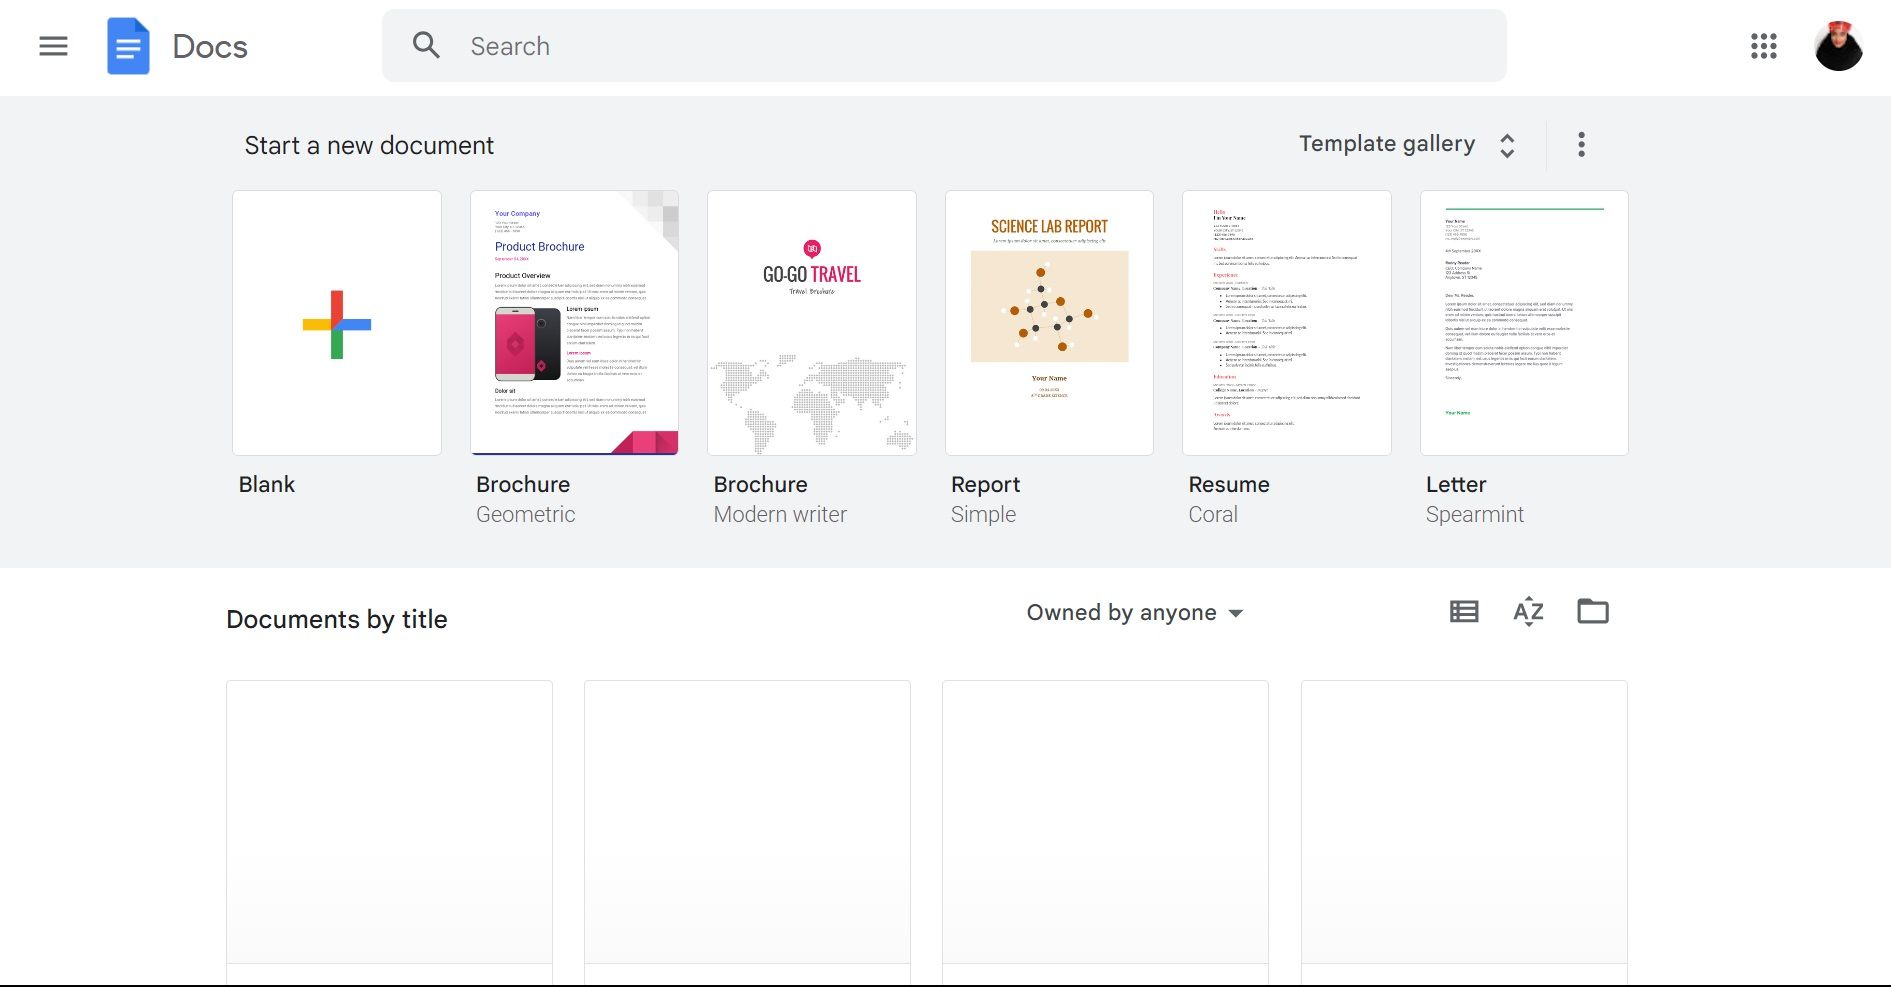
Task: Open the Geometric Brochure template
Action: coord(574,322)
